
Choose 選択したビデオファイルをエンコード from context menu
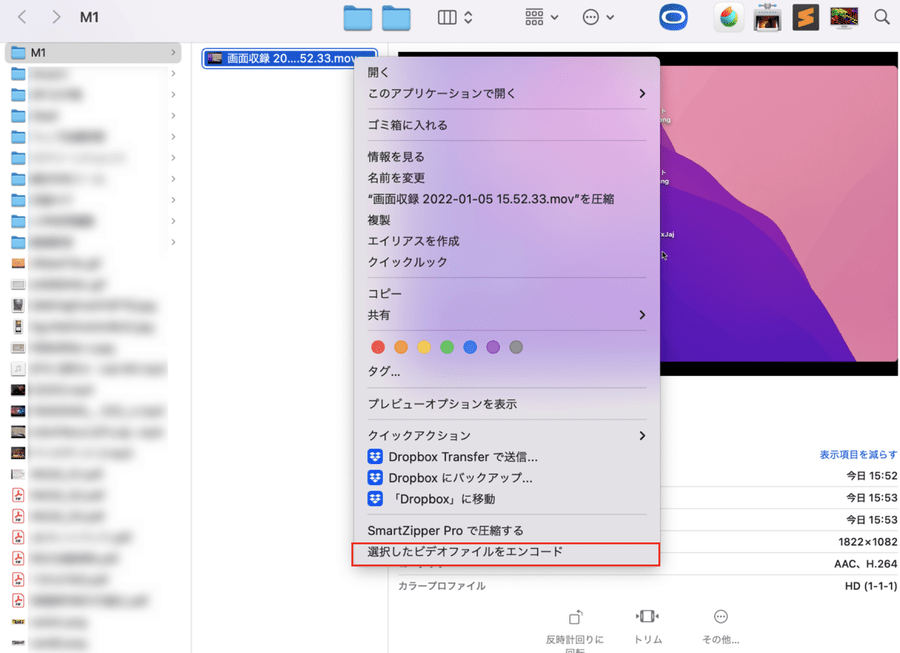click(x=465, y=552)
